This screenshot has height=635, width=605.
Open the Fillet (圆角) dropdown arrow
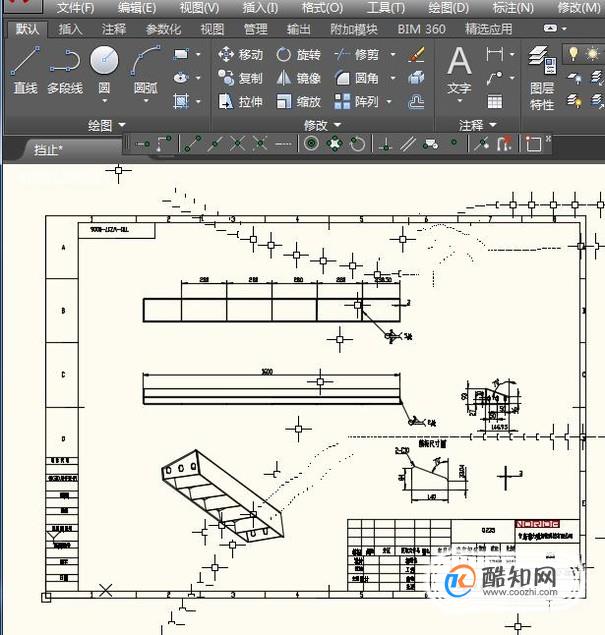[392, 78]
